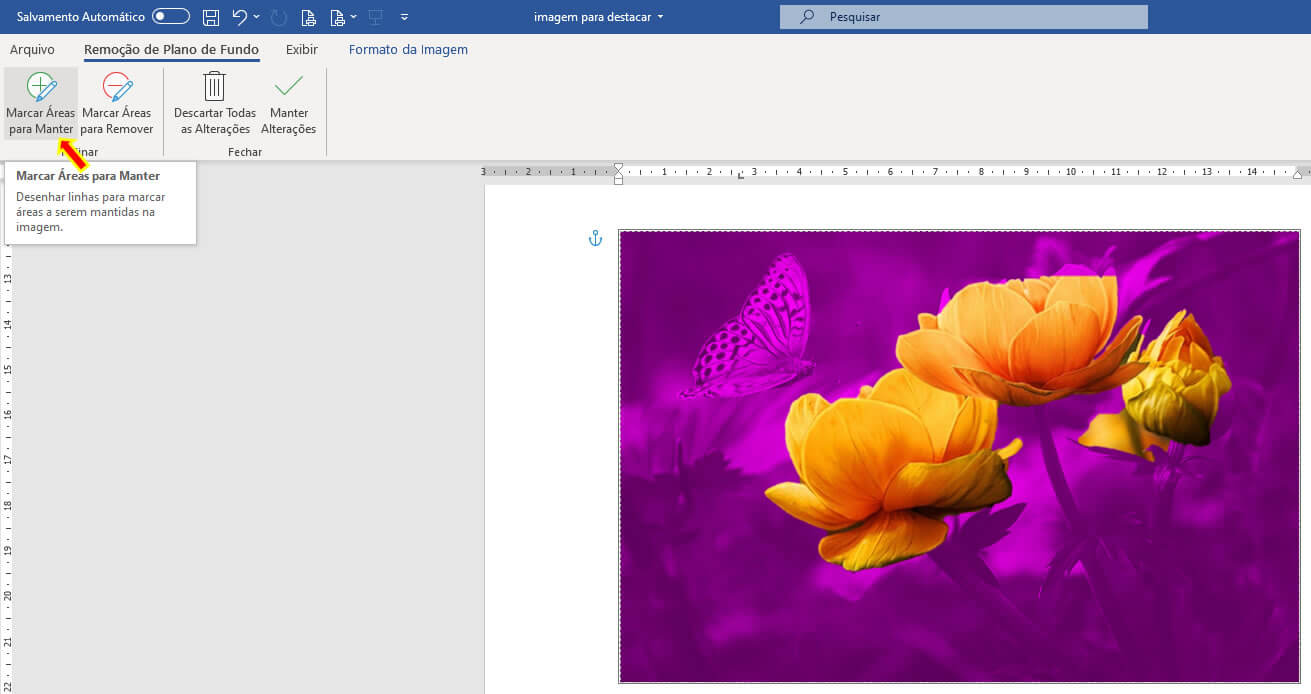1311x694 pixels.
Task: Open the Customize Quick Access Toolbar dropdown
Action: click(x=404, y=17)
